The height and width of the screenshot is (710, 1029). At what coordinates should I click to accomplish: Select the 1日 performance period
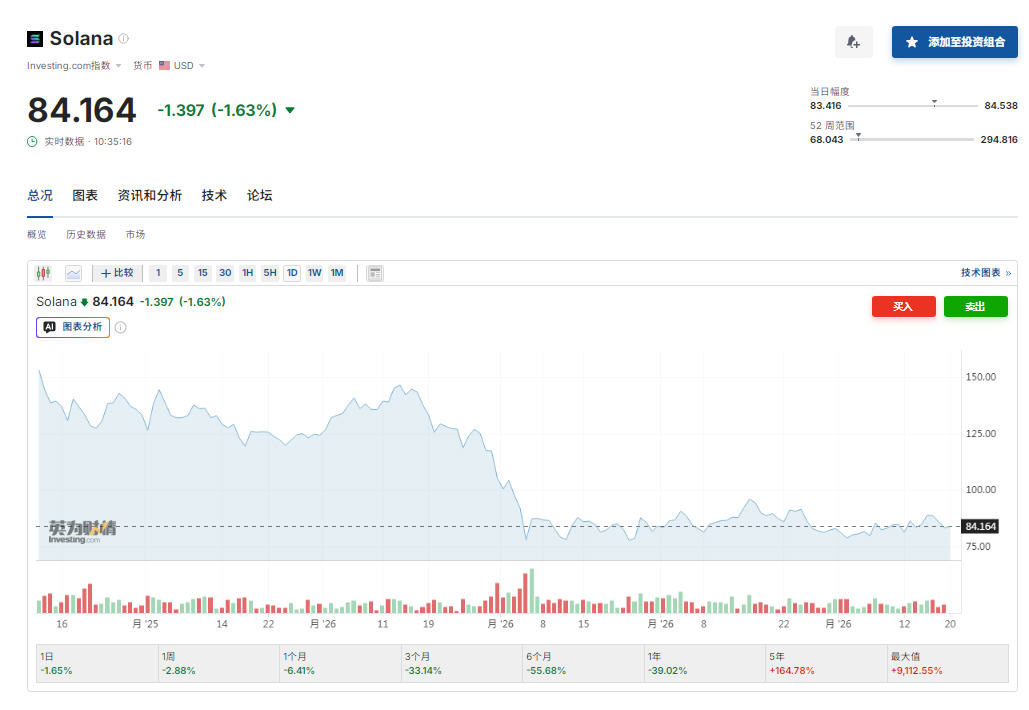[97, 663]
